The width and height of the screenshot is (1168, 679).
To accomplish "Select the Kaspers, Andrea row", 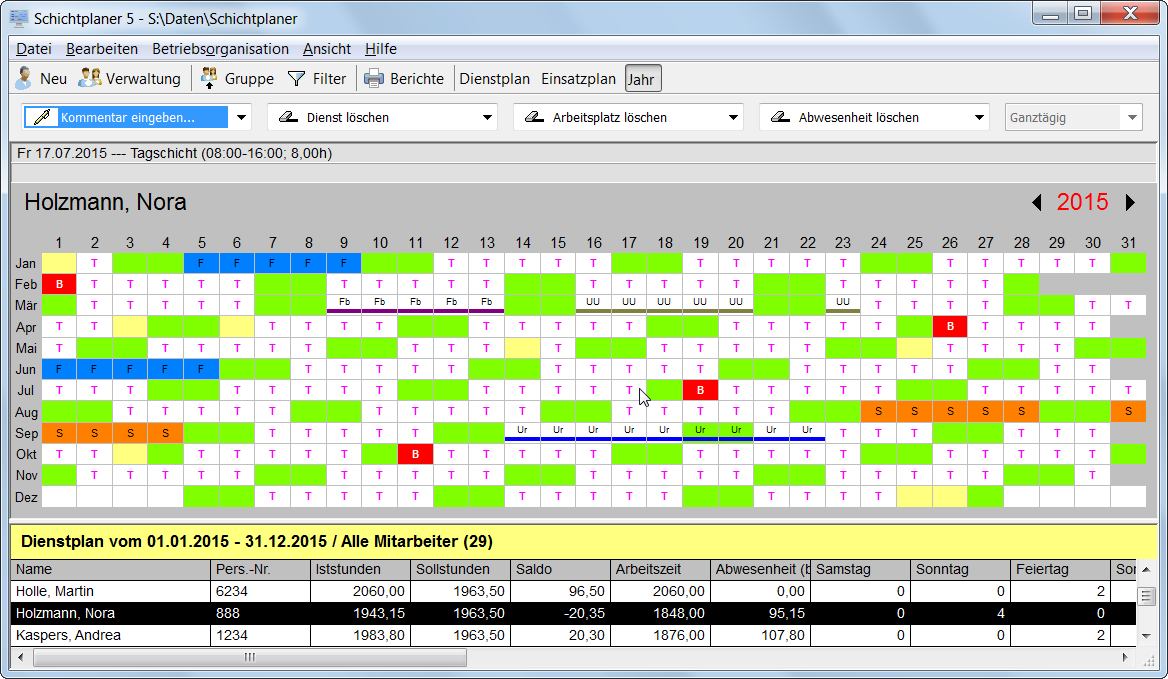I will click(574, 635).
